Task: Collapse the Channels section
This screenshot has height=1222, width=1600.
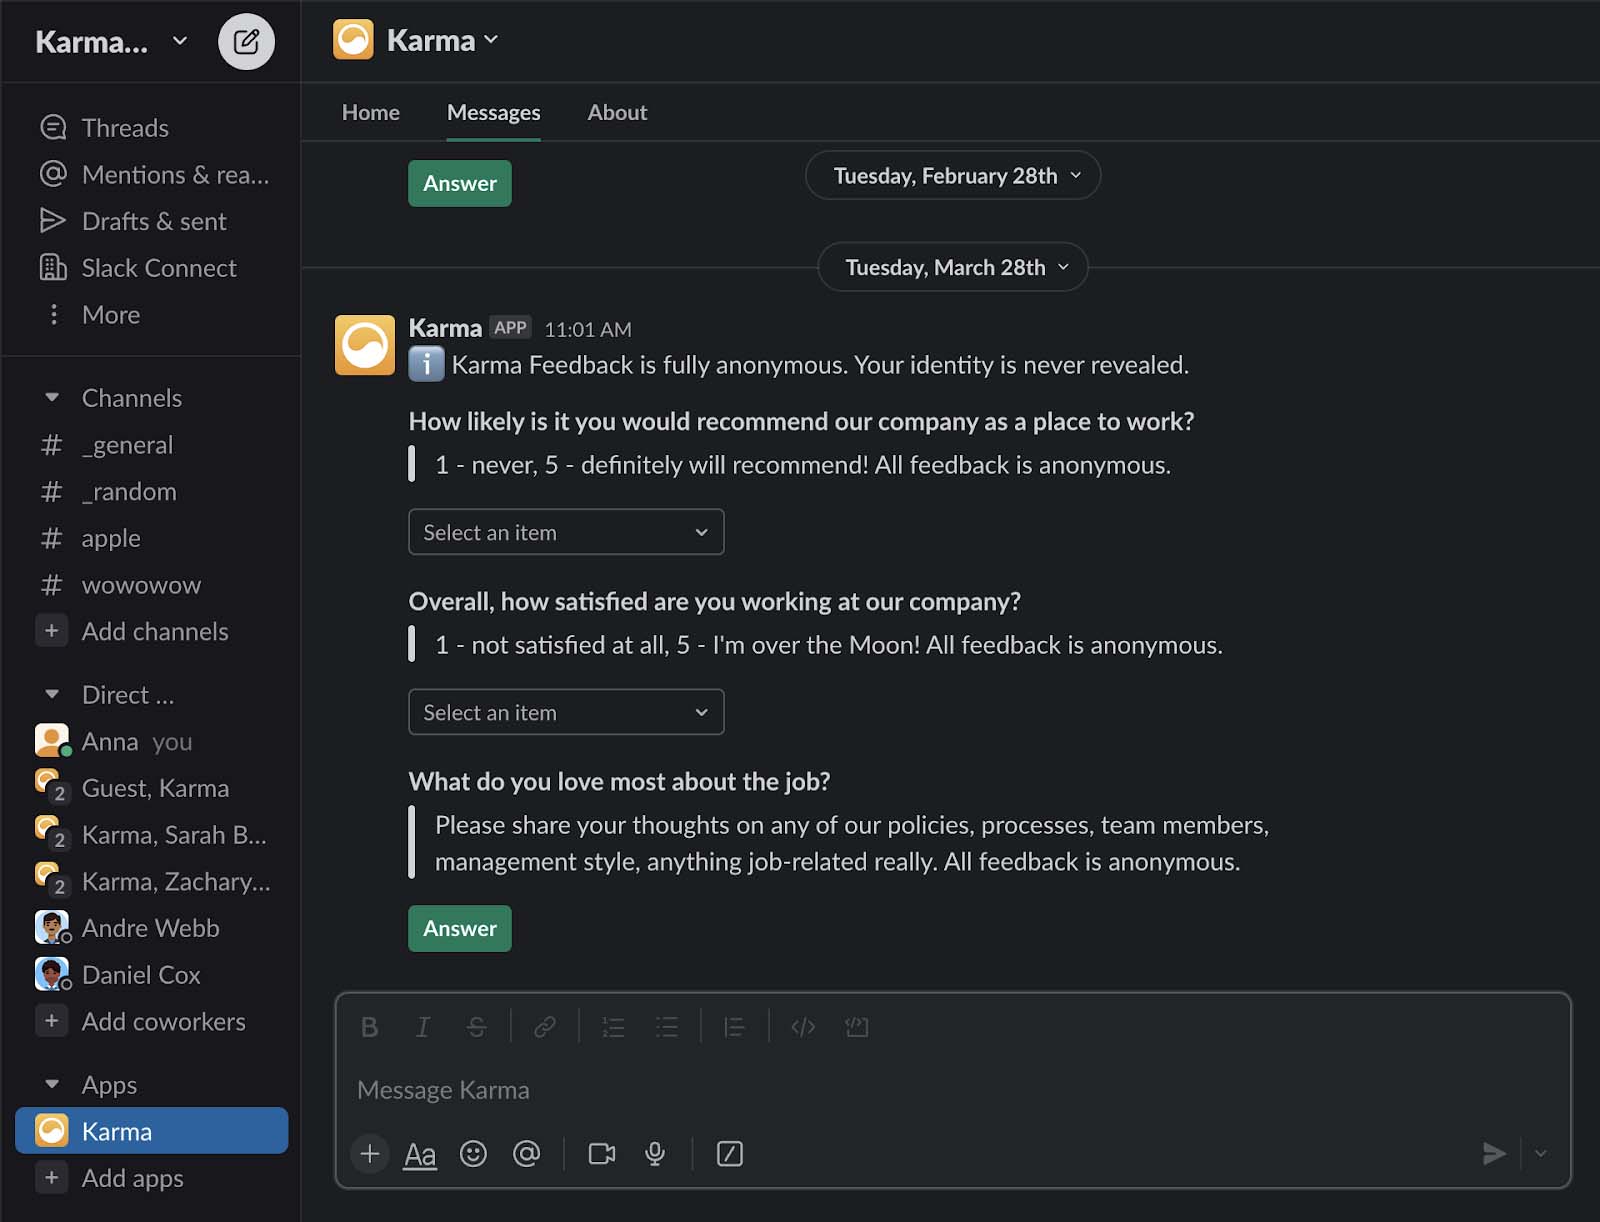Action: pos(52,397)
